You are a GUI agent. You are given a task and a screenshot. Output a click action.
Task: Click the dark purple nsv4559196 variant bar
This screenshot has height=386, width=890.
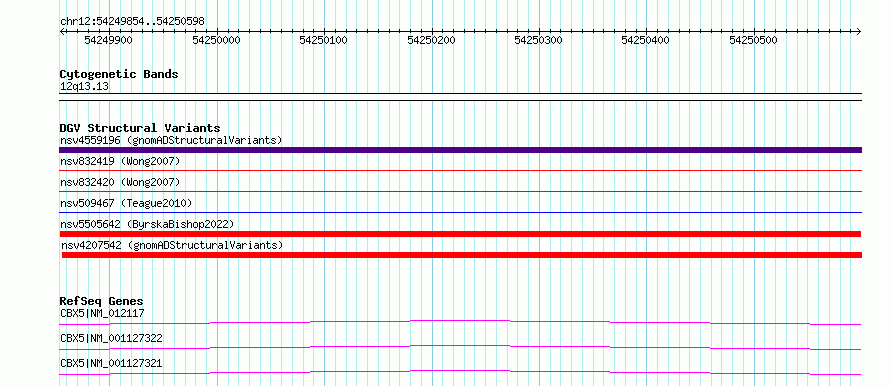460,150
